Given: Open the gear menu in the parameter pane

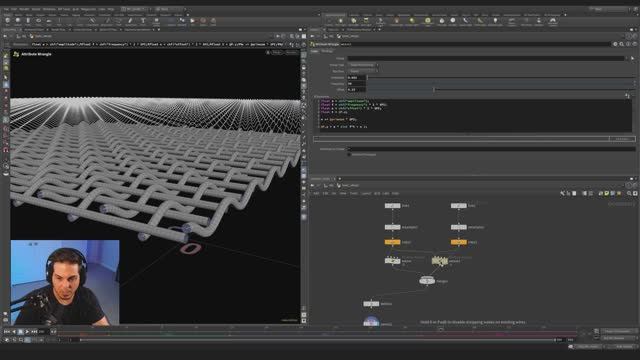Looking at the screenshot, I should 615,44.
